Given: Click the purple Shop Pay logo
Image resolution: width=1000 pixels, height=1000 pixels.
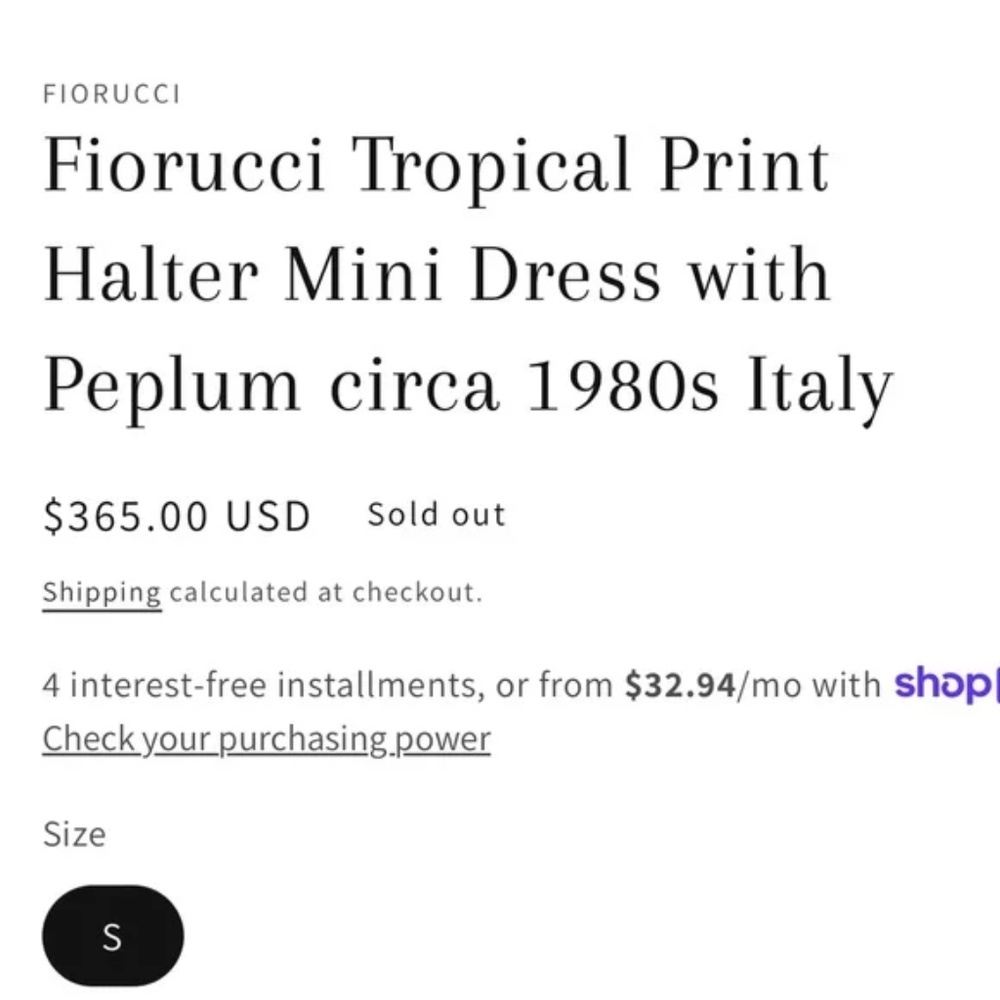Looking at the screenshot, I should (x=945, y=684).
